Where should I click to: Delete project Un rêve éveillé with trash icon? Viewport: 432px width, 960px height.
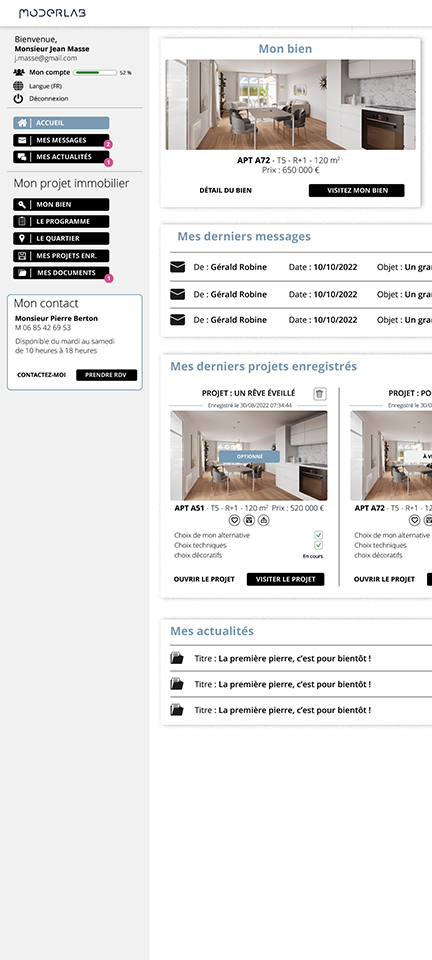pyautogui.click(x=320, y=394)
